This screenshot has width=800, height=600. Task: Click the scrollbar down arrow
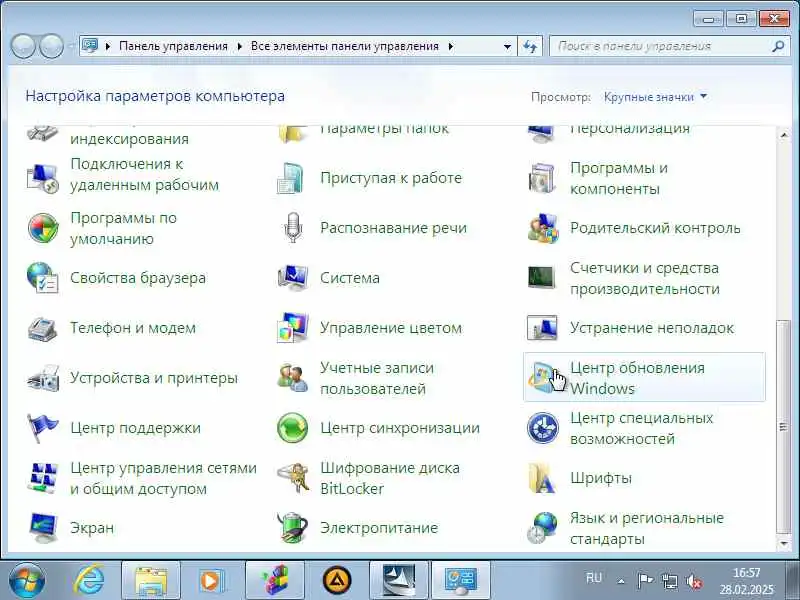pyautogui.click(x=784, y=544)
